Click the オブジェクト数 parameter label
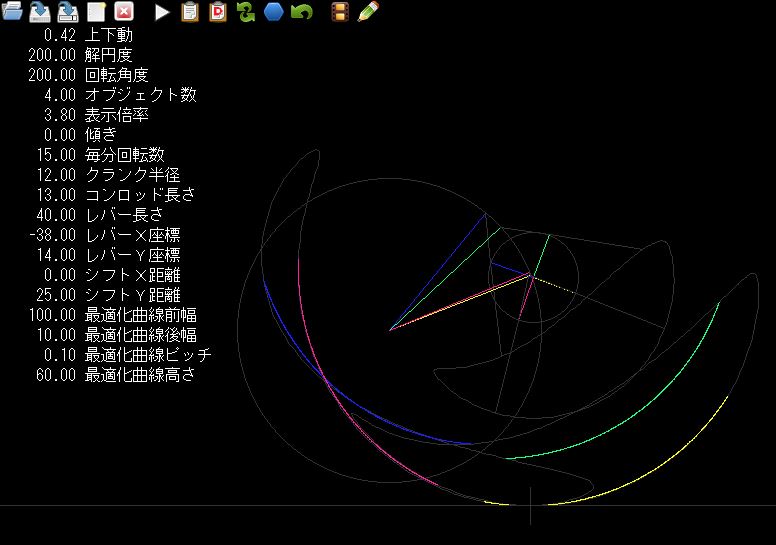 coord(141,95)
